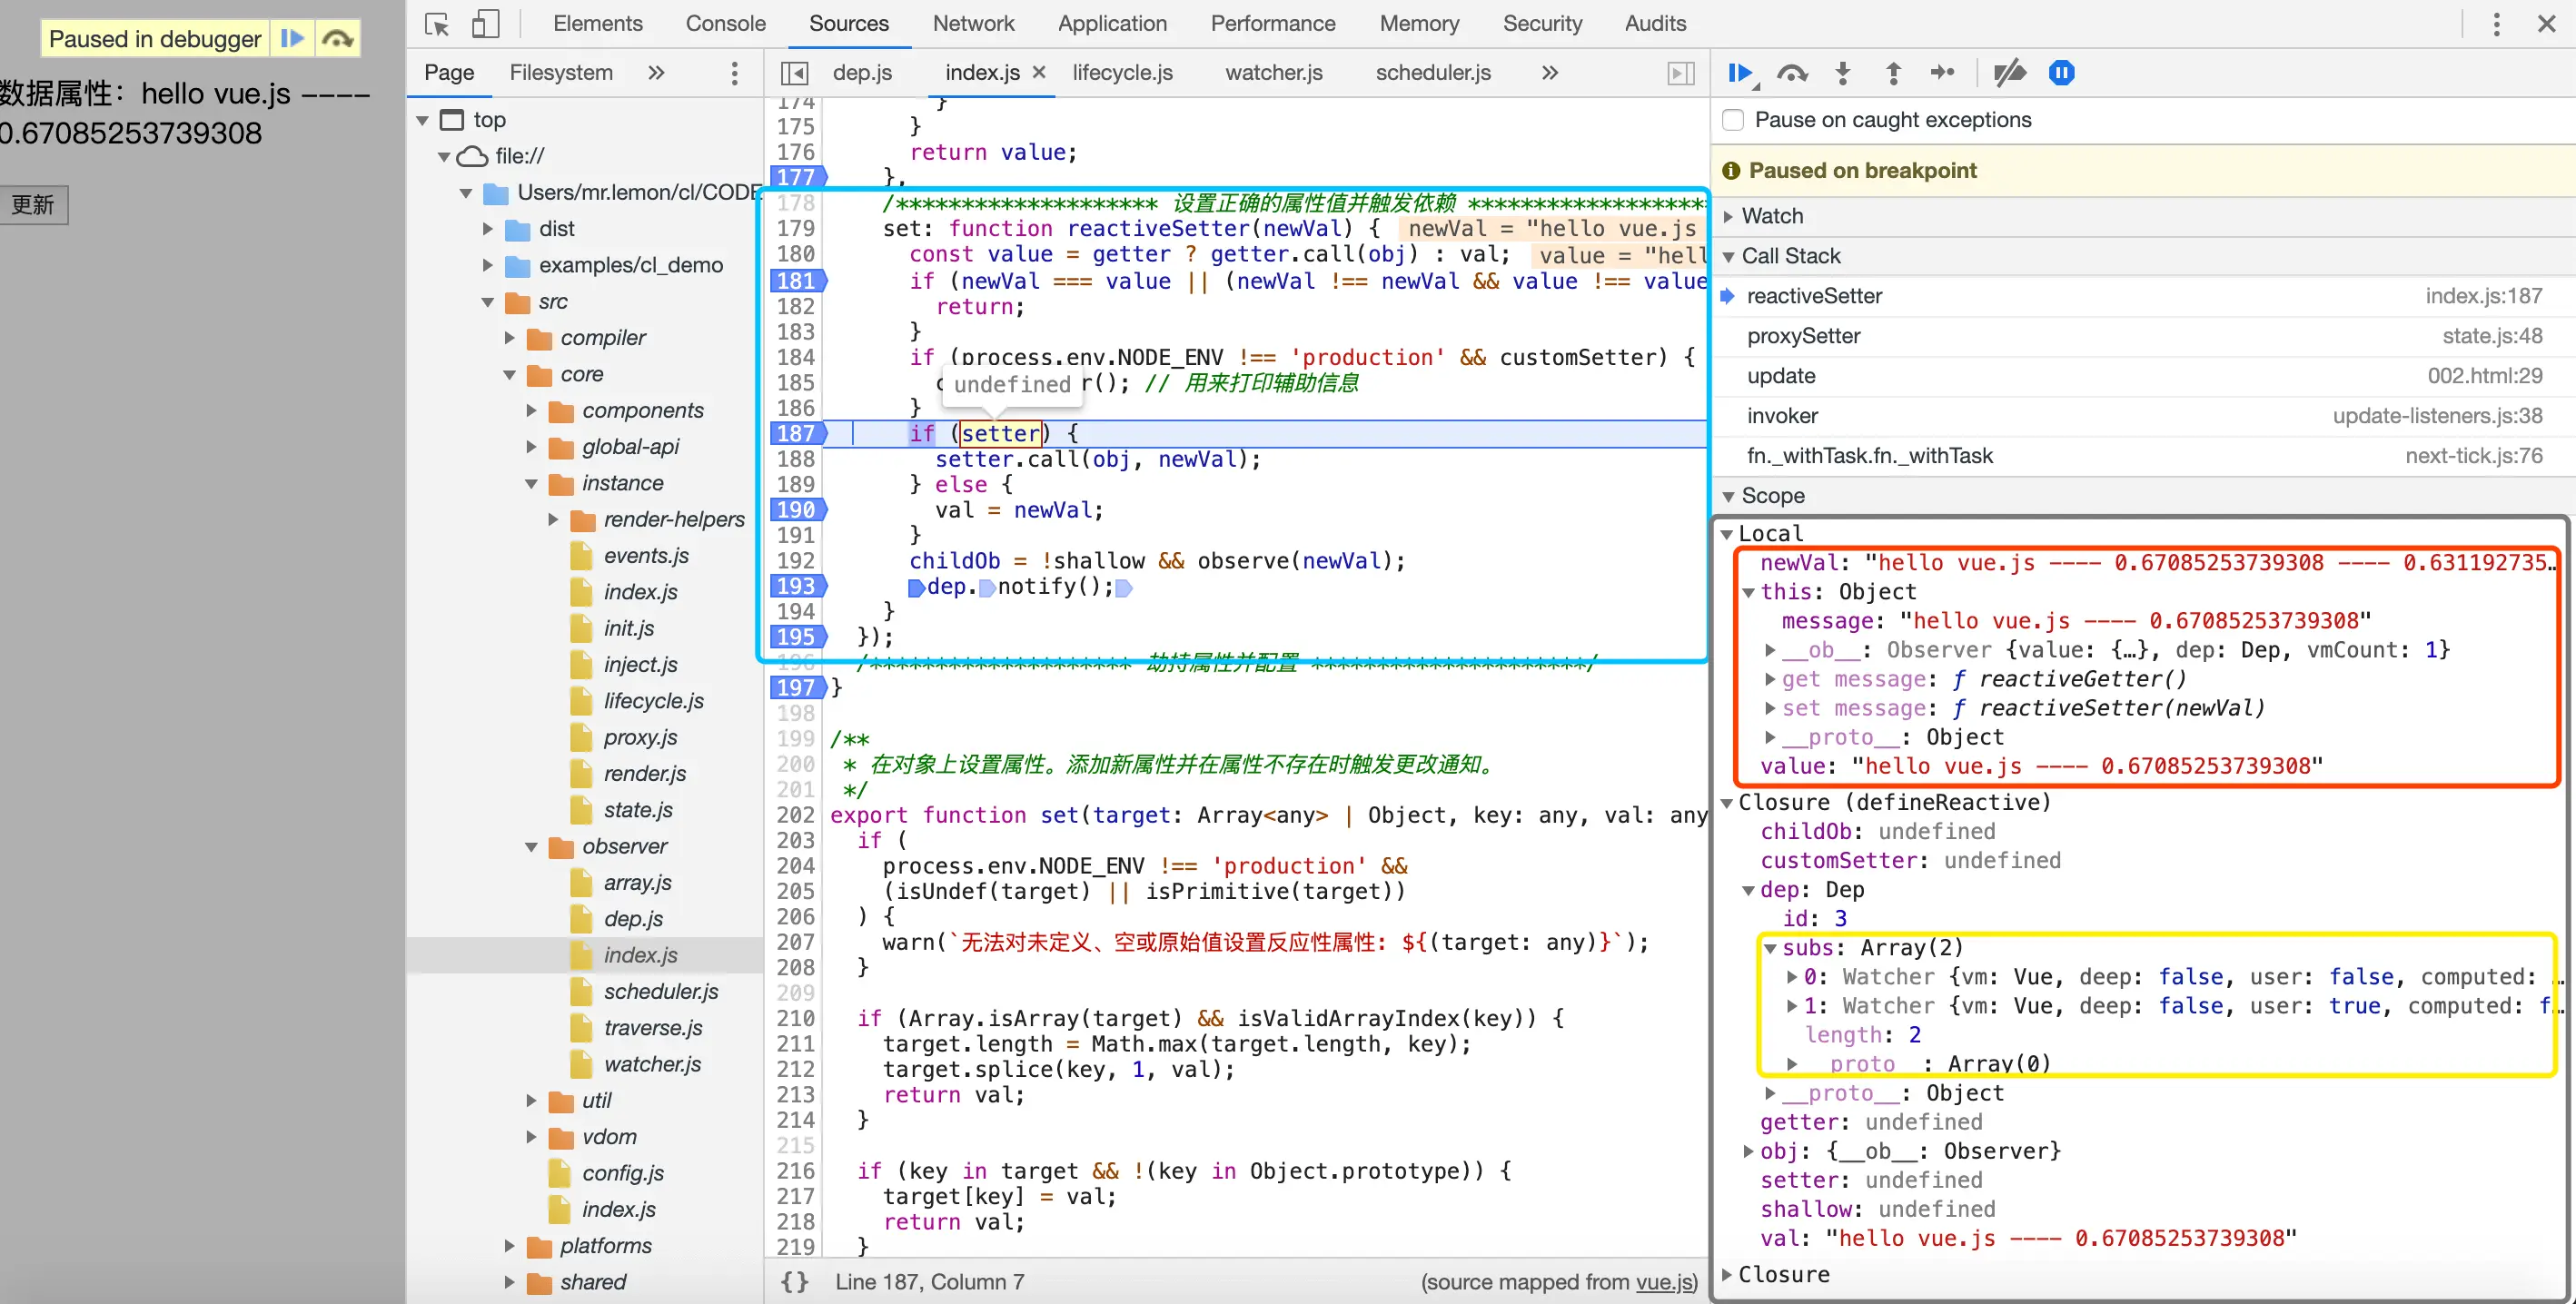Open the watcher.js file tab
Image resolution: width=2576 pixels, height=1304 pixels.
pos(1273,73)
